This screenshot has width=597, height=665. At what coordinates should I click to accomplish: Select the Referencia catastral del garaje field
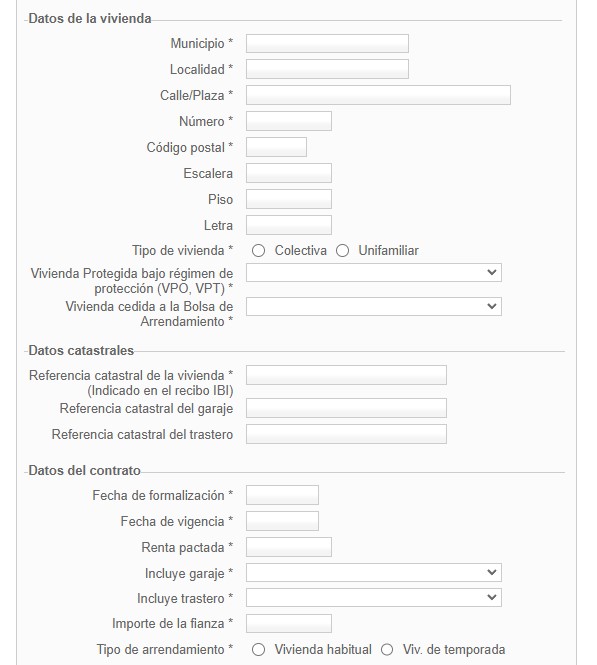coord(346,408)
